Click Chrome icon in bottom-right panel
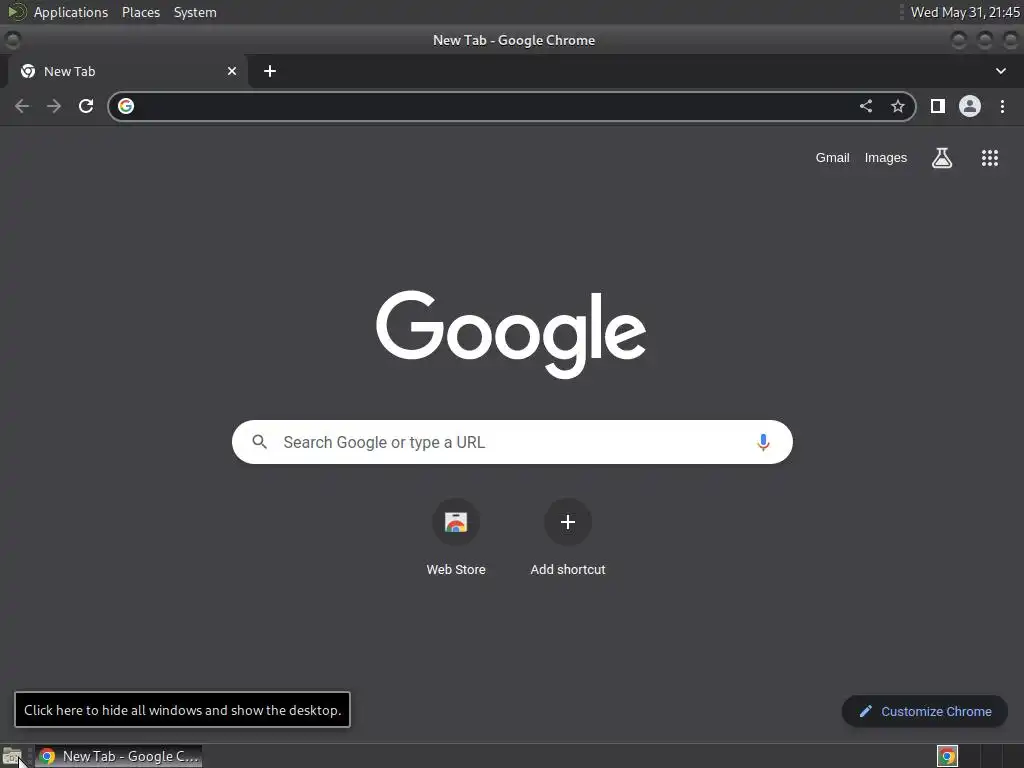 947,756
